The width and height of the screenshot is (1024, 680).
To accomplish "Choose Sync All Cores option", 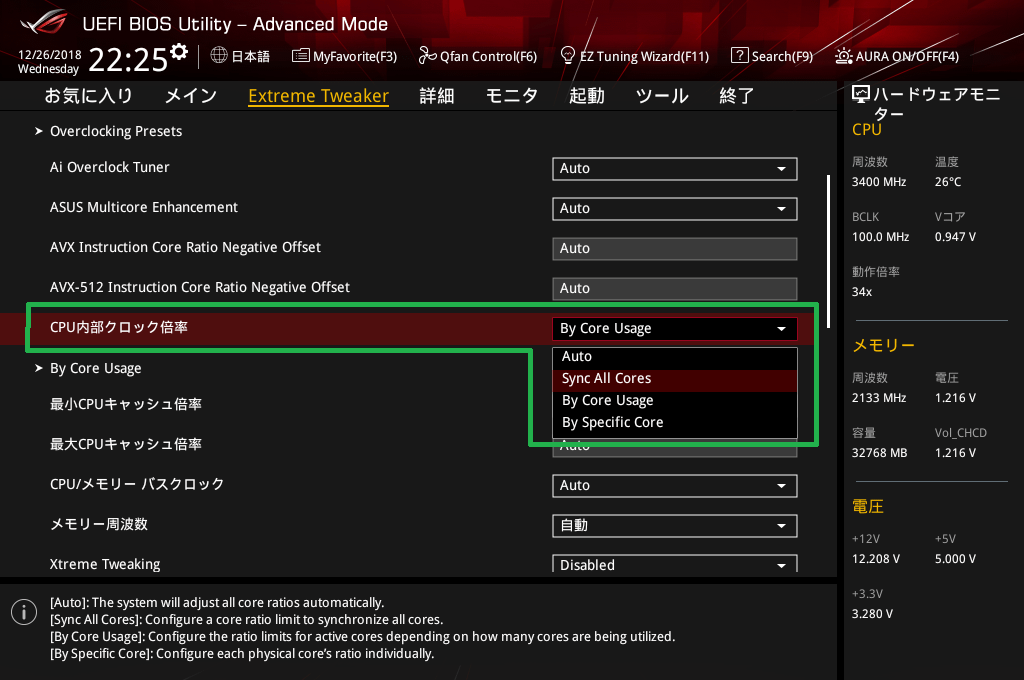I will (x=675, y=379).
